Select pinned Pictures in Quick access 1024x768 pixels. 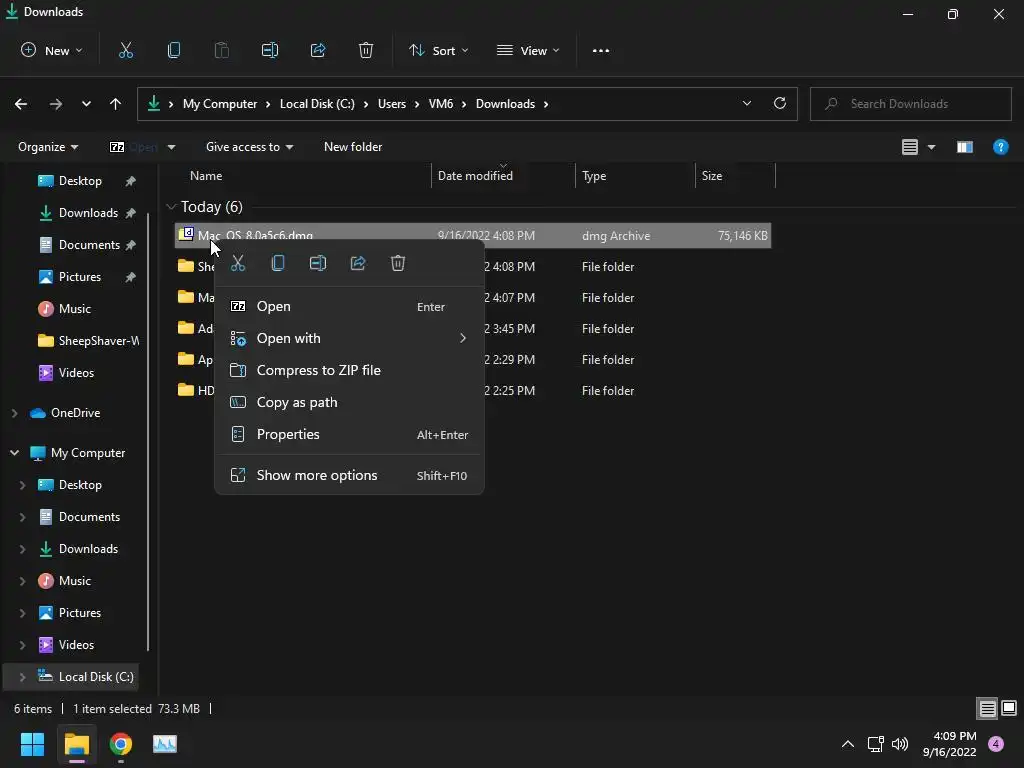tap(80, 277)
